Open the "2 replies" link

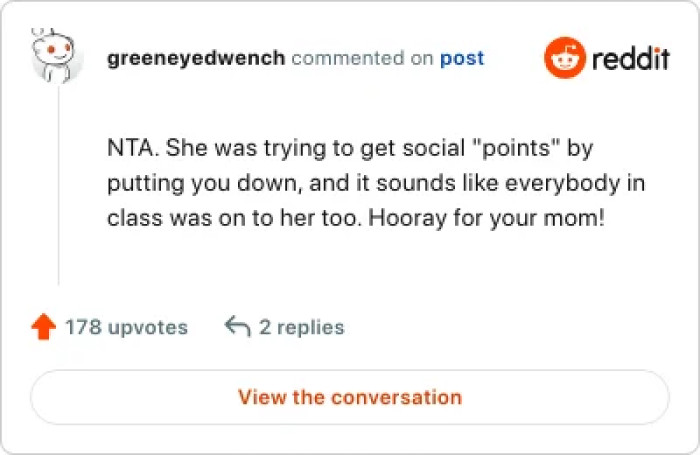301,327
